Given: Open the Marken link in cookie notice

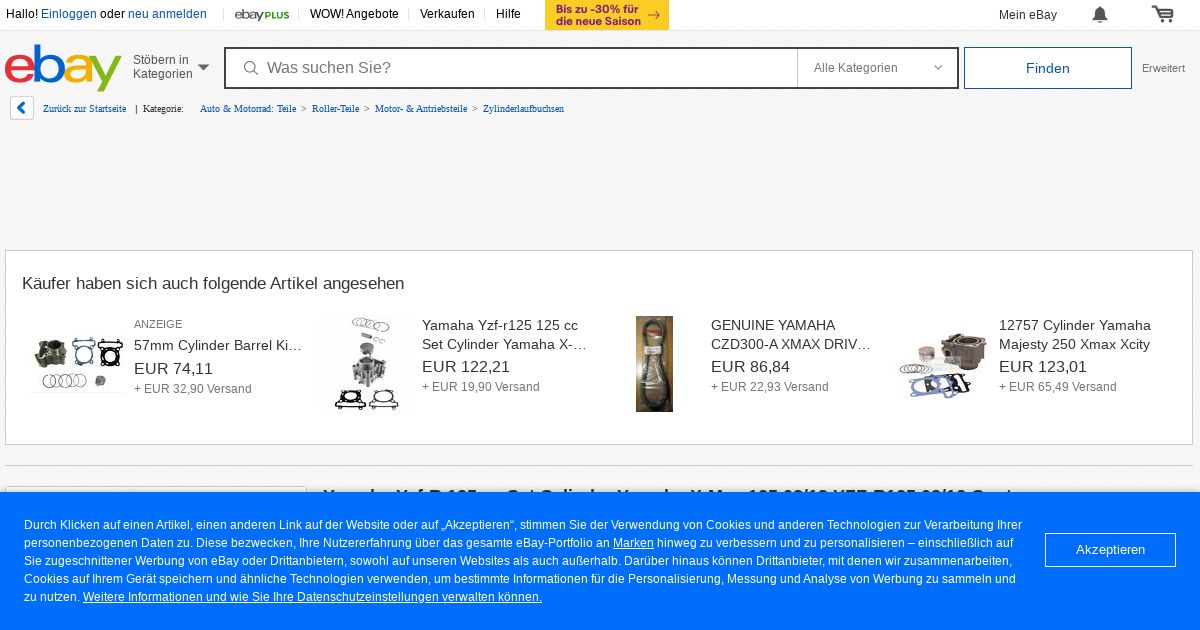Looking at the screenshot, I should [633, 543].
